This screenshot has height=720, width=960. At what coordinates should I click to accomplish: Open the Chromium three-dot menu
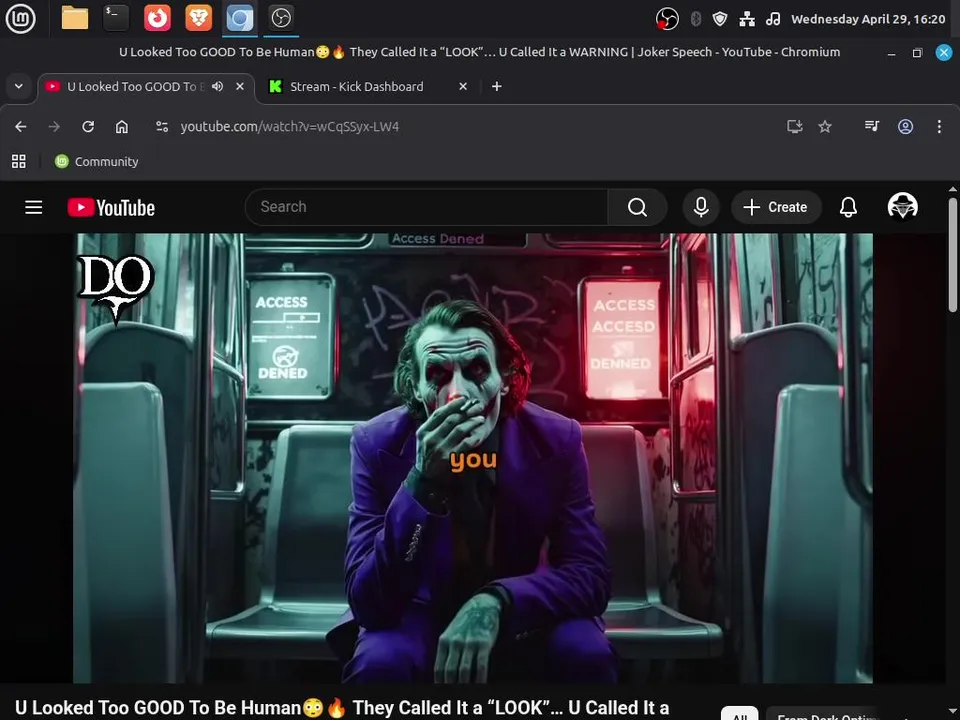(939, 127)
